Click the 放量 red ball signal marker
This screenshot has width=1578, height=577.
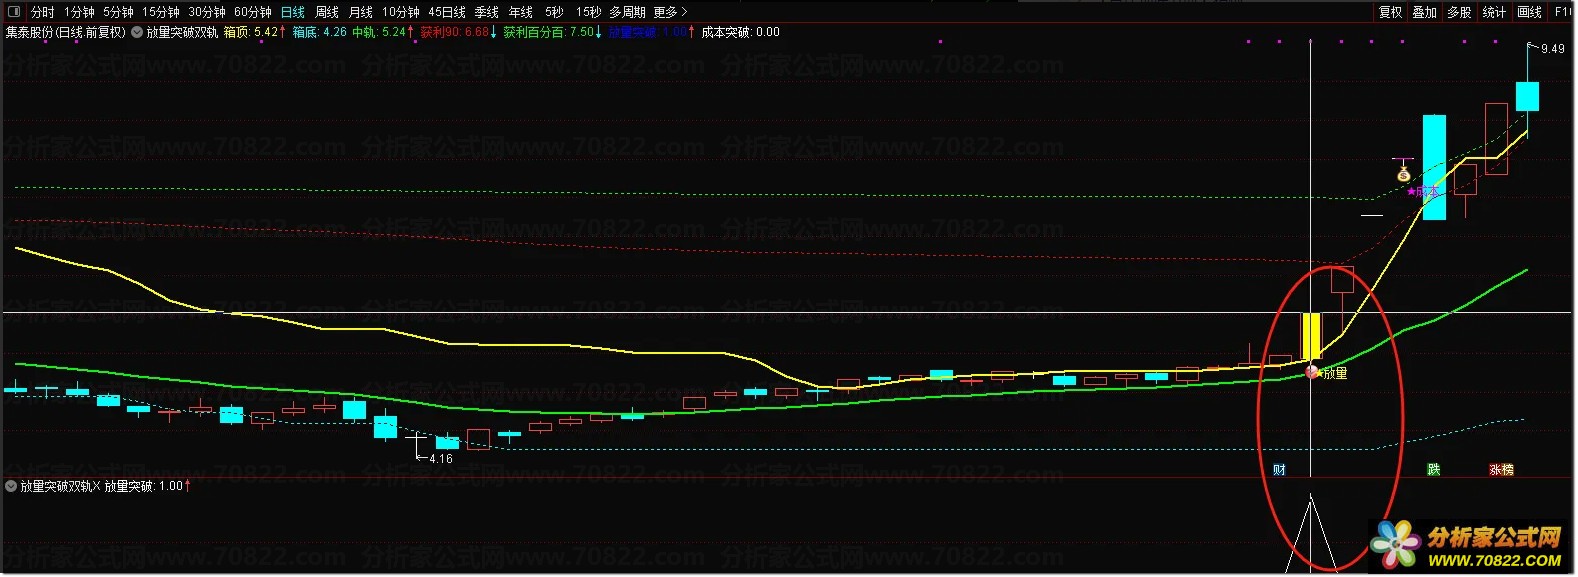pyautogui.click(x=1312, y=372)
